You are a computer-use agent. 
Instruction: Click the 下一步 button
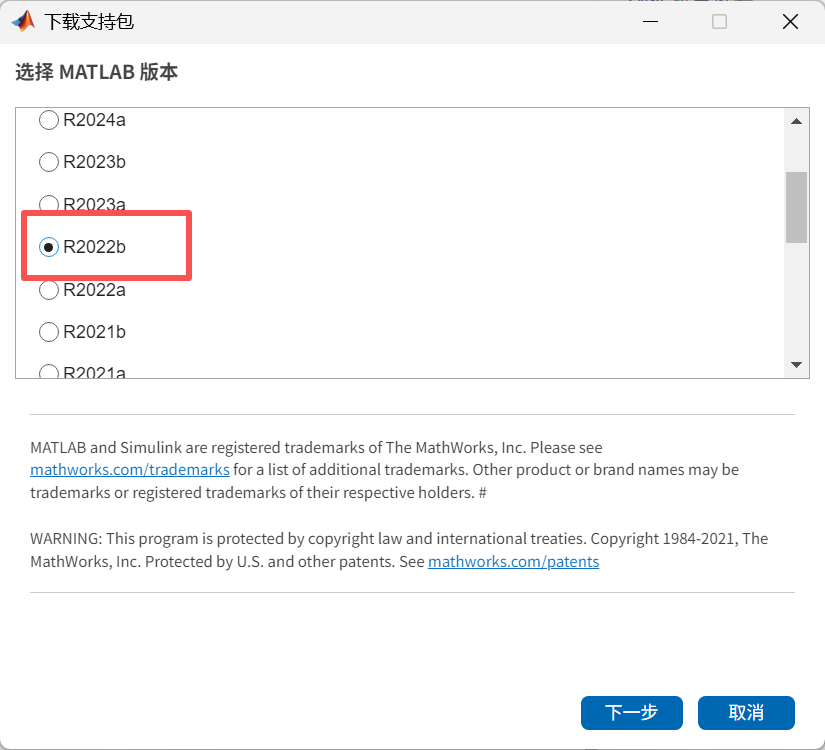click(631, 713)
